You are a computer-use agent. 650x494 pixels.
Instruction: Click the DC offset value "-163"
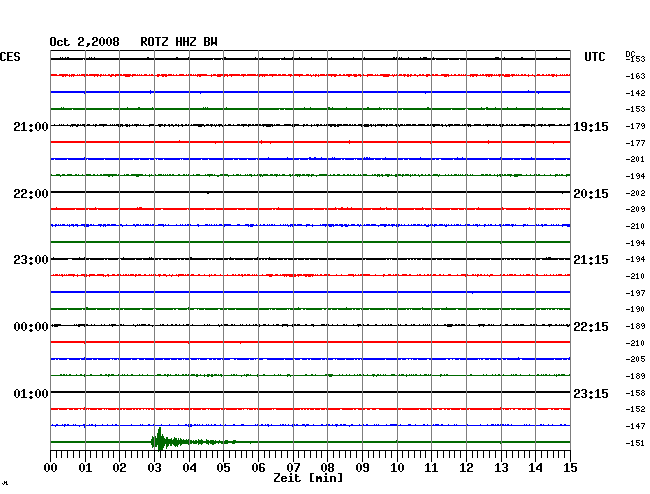(x=635, y=76)
